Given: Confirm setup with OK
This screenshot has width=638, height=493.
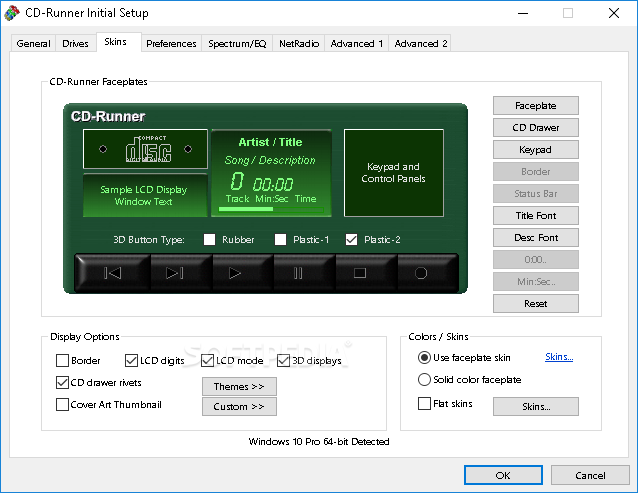Looking at the screenshot, I should coord(503,475).
